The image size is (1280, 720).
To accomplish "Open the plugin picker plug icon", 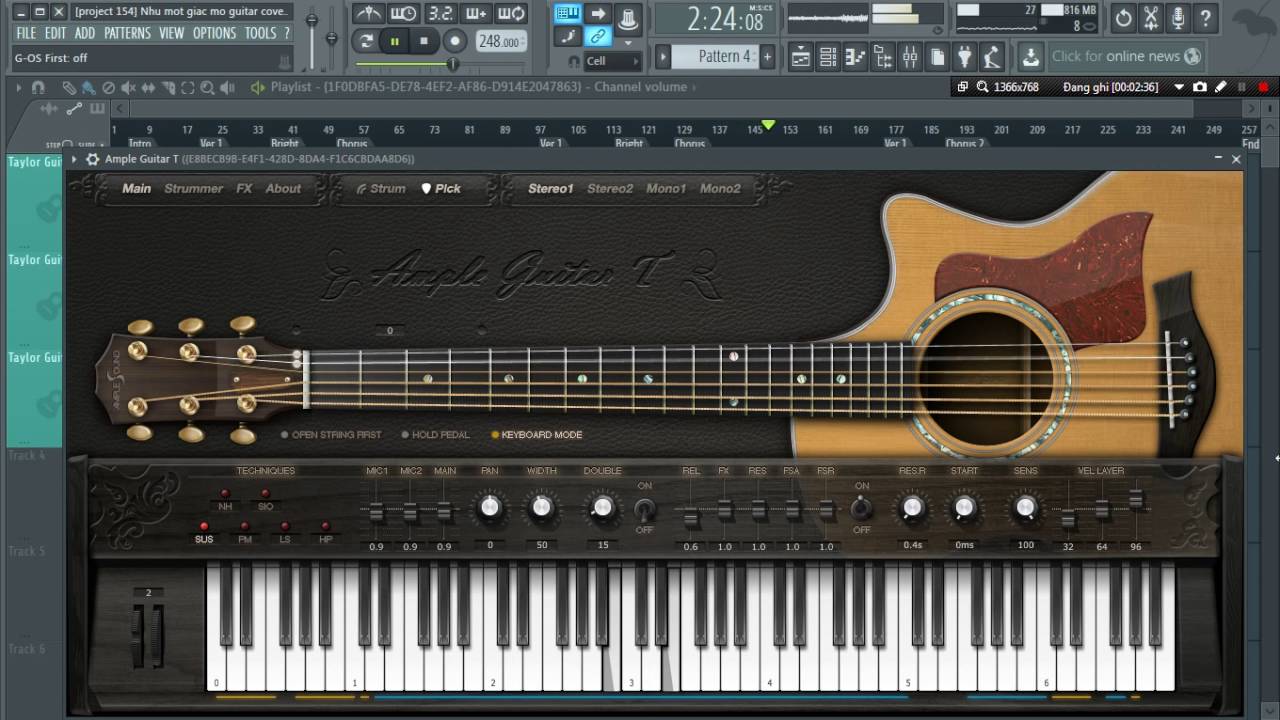I will coord(964,57).
